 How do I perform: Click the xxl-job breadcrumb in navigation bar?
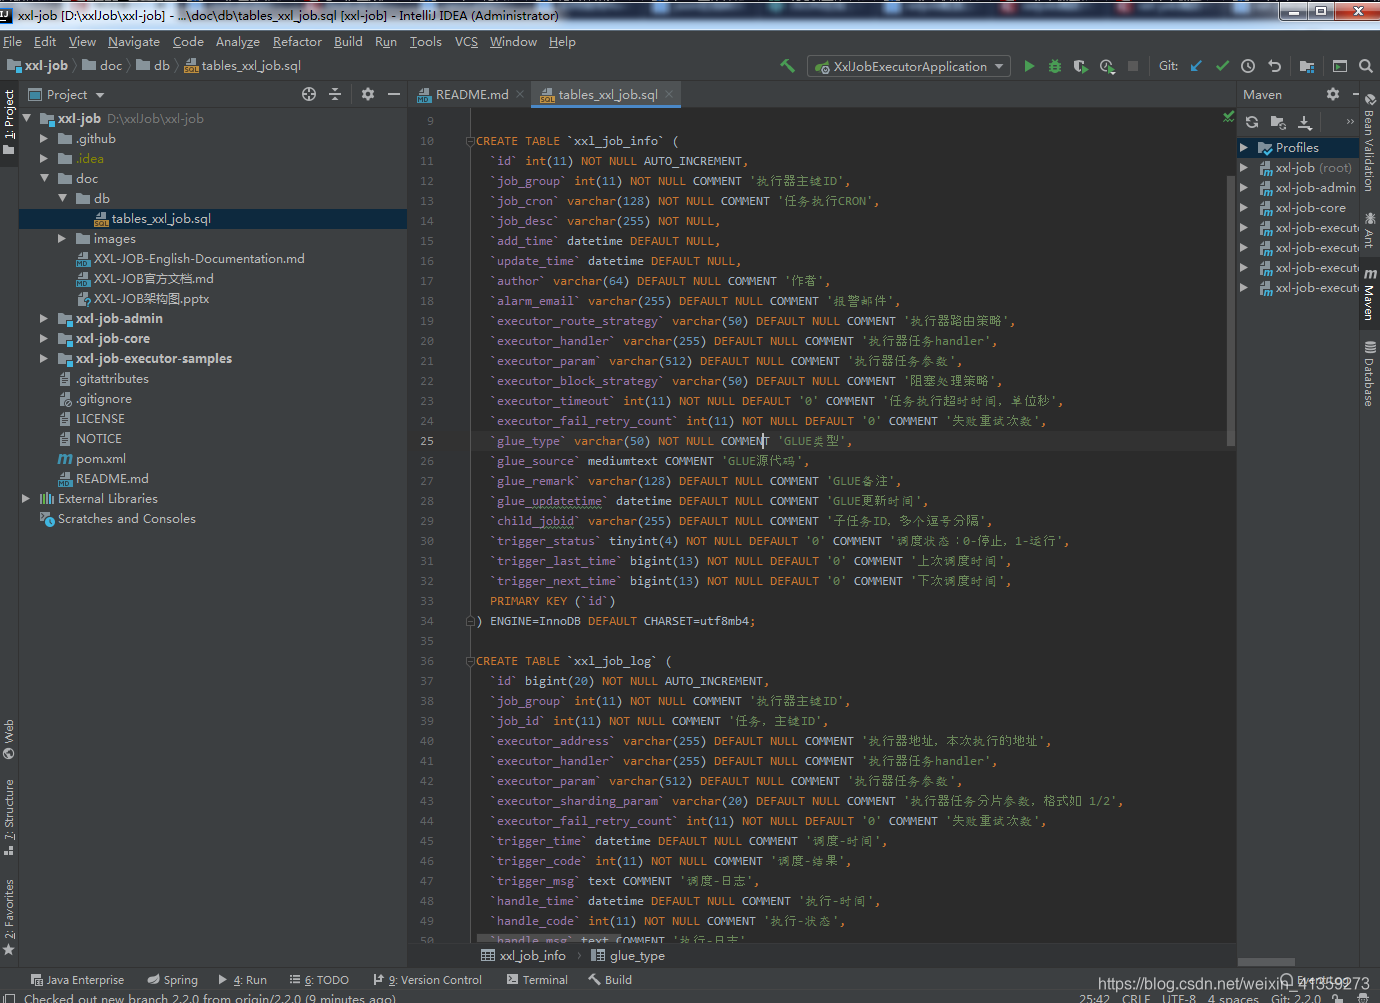(x=37, y=66)
